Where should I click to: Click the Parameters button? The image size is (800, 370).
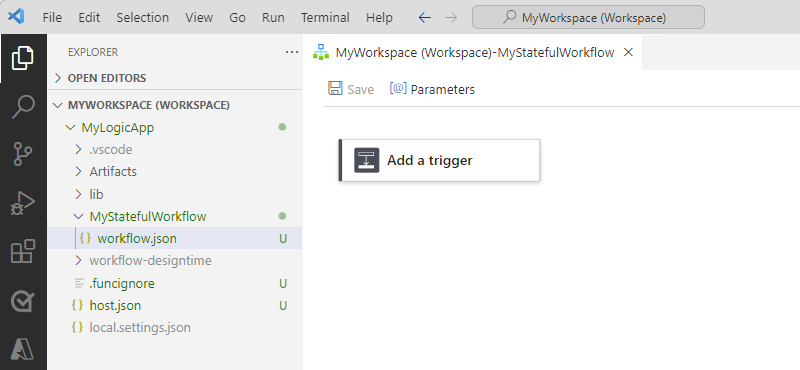point(432,89)
